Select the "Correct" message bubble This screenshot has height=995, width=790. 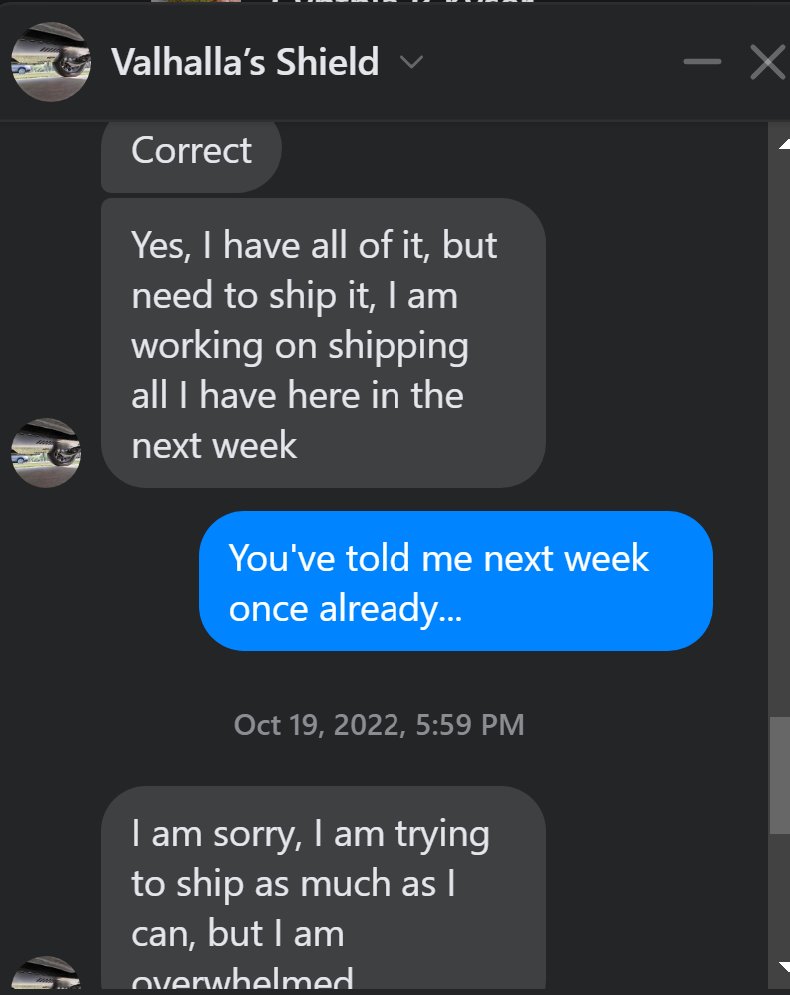pos(191,152)
